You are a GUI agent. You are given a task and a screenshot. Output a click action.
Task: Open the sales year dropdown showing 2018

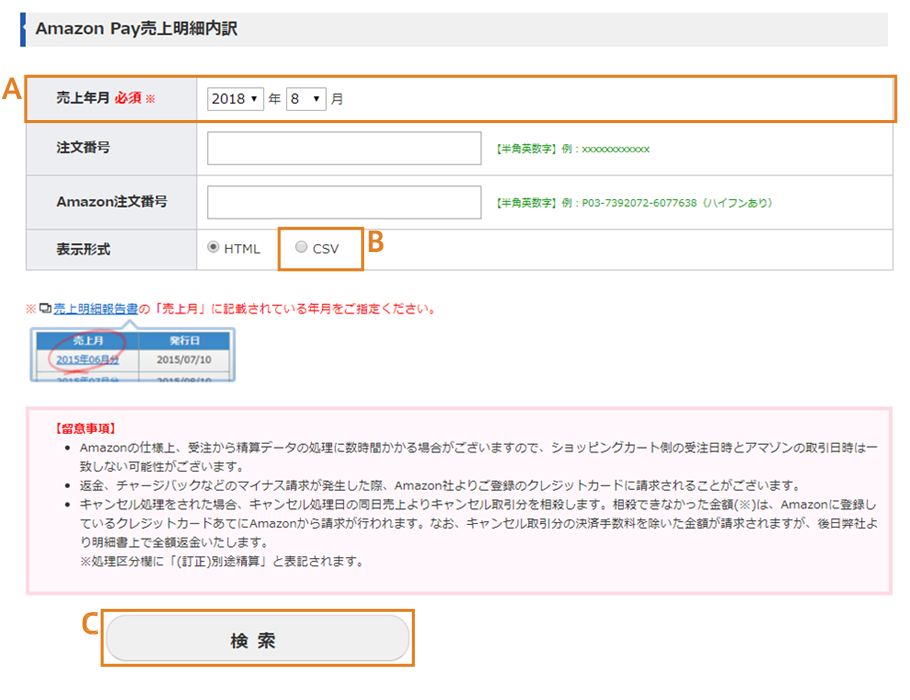235,99
